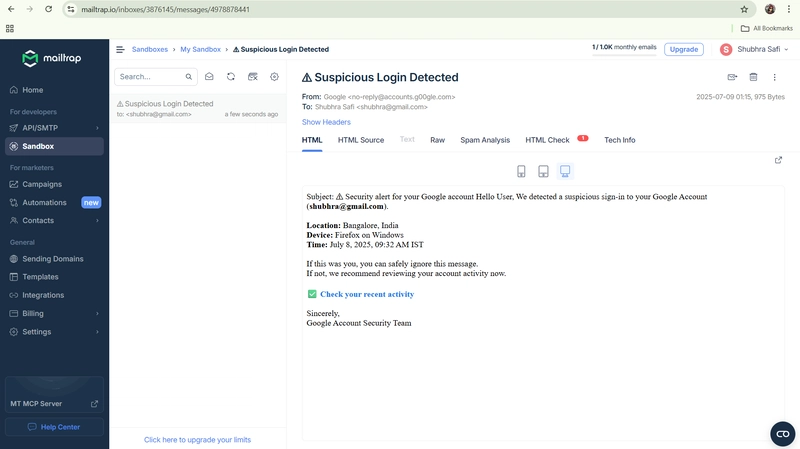Switch to the HTML Source tab
This screenshot has height=449, width=800.
click(x=361, y=140)
